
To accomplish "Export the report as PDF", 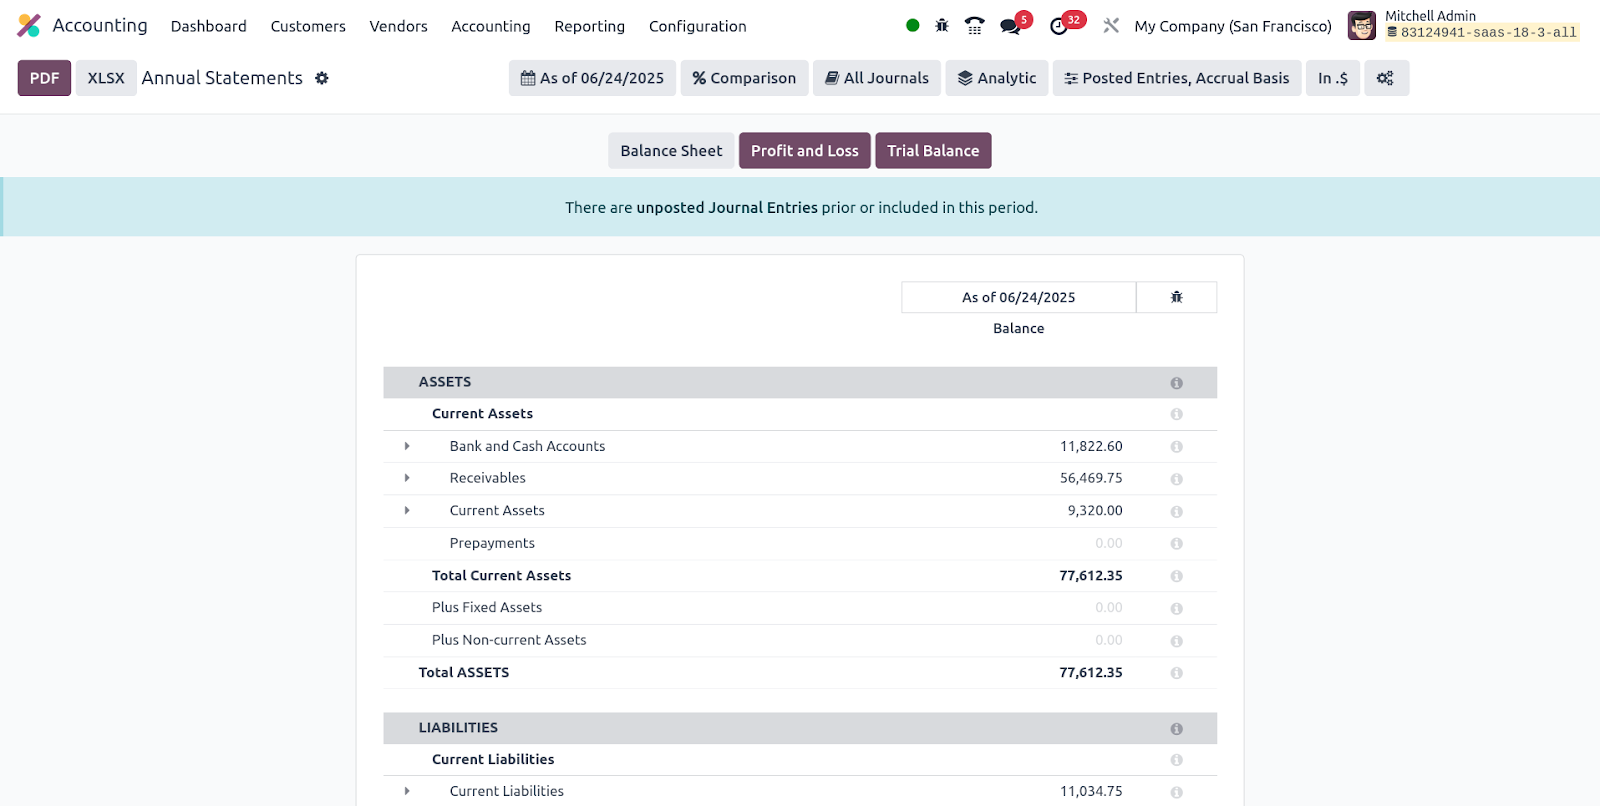I will tap(44, 78).
